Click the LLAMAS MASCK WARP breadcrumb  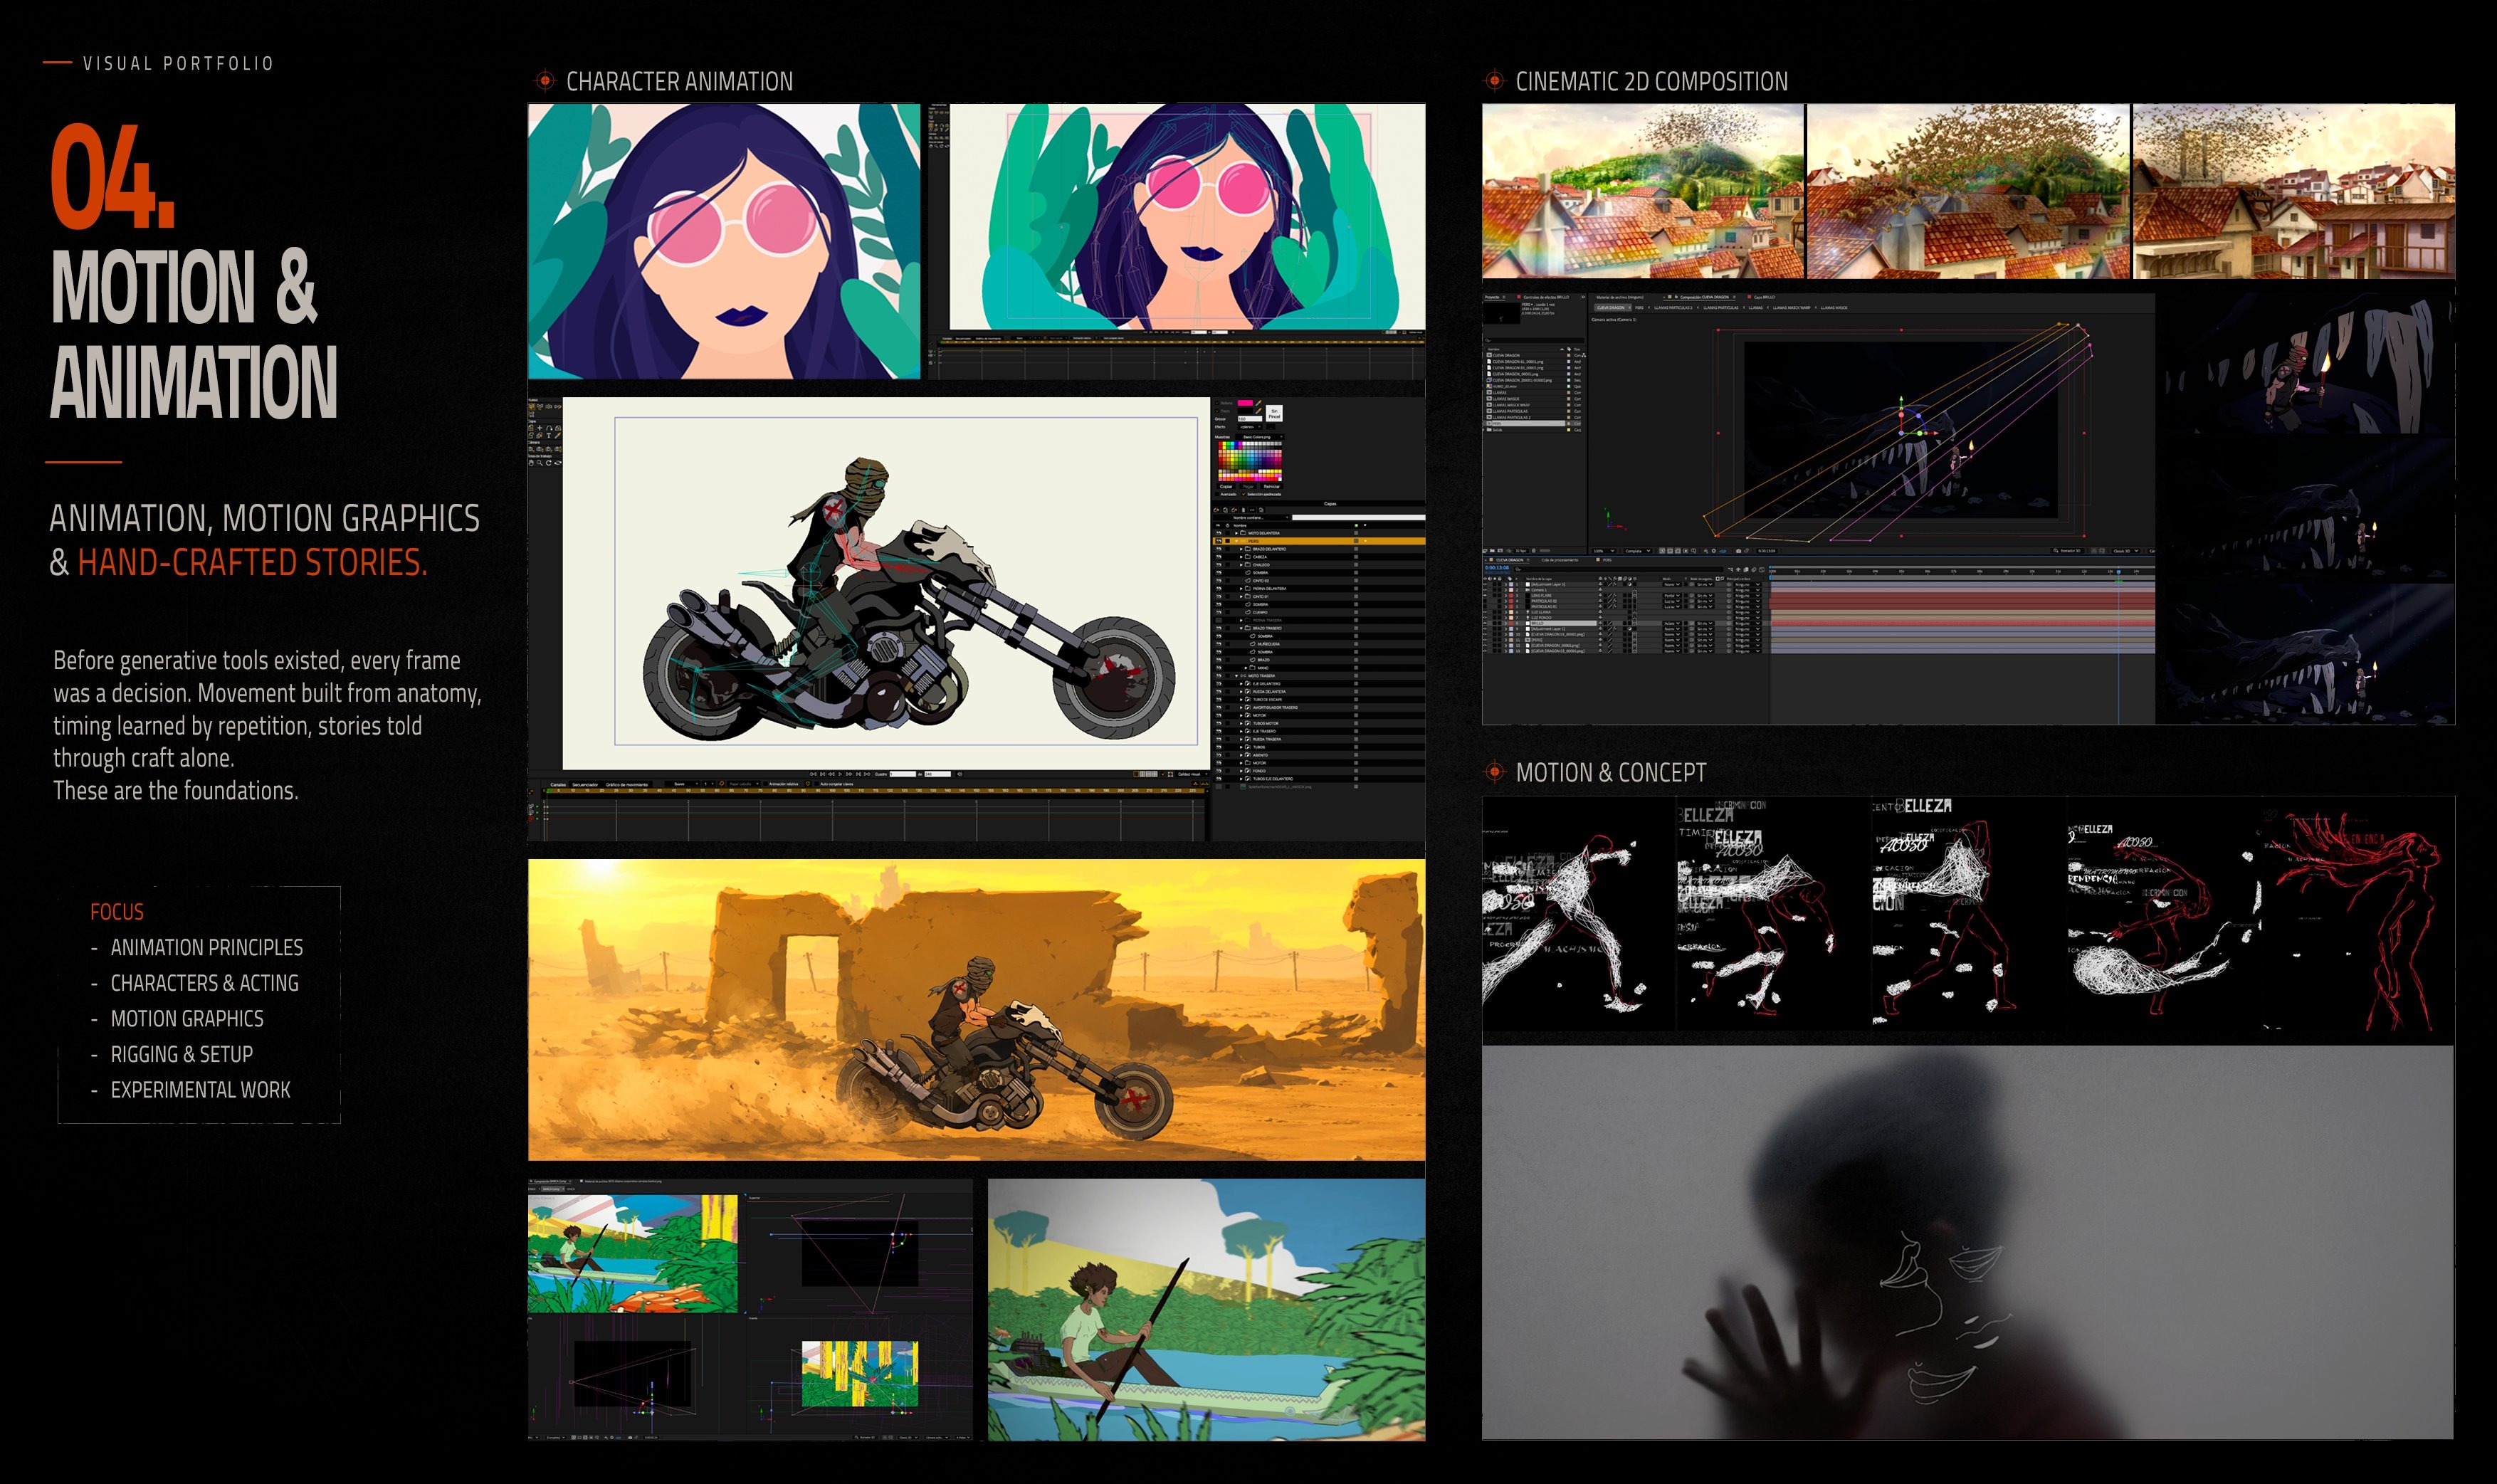1792,308
